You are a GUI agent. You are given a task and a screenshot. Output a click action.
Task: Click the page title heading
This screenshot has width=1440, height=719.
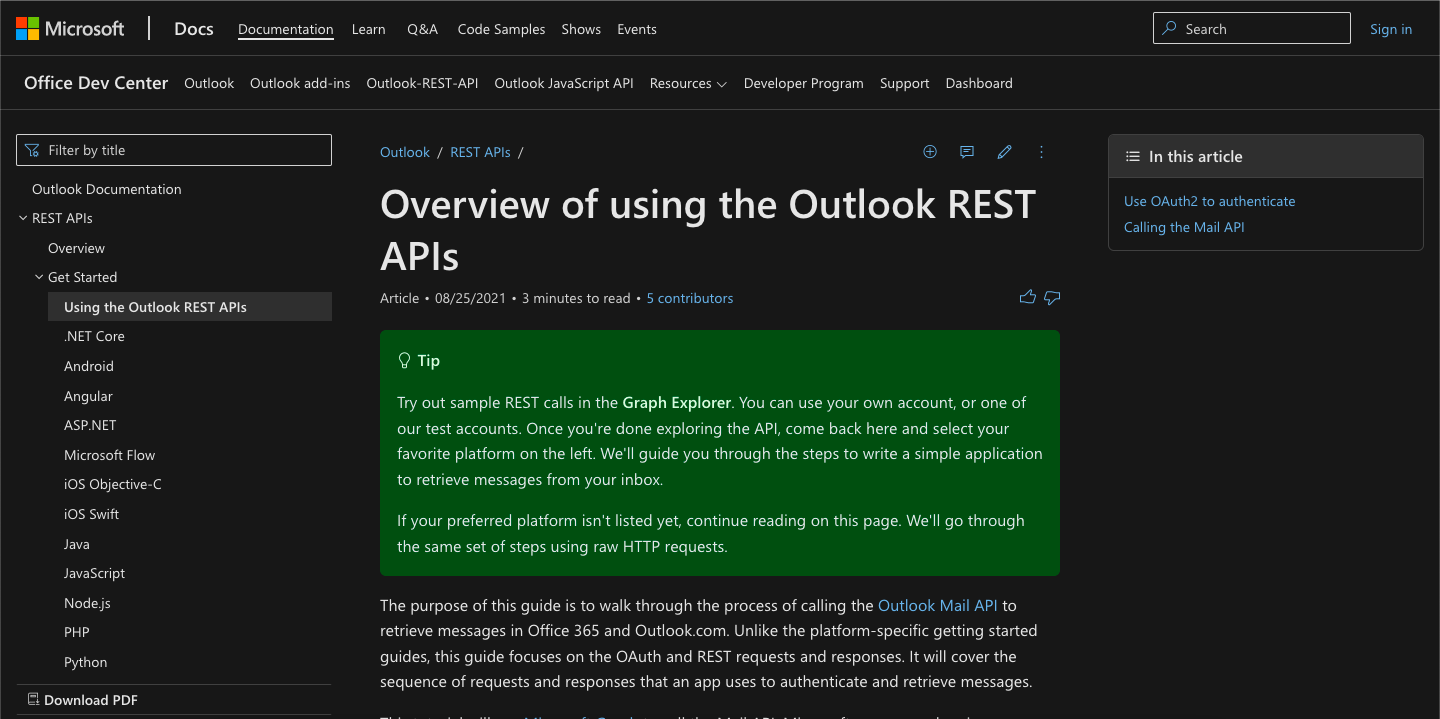point(708,230)
